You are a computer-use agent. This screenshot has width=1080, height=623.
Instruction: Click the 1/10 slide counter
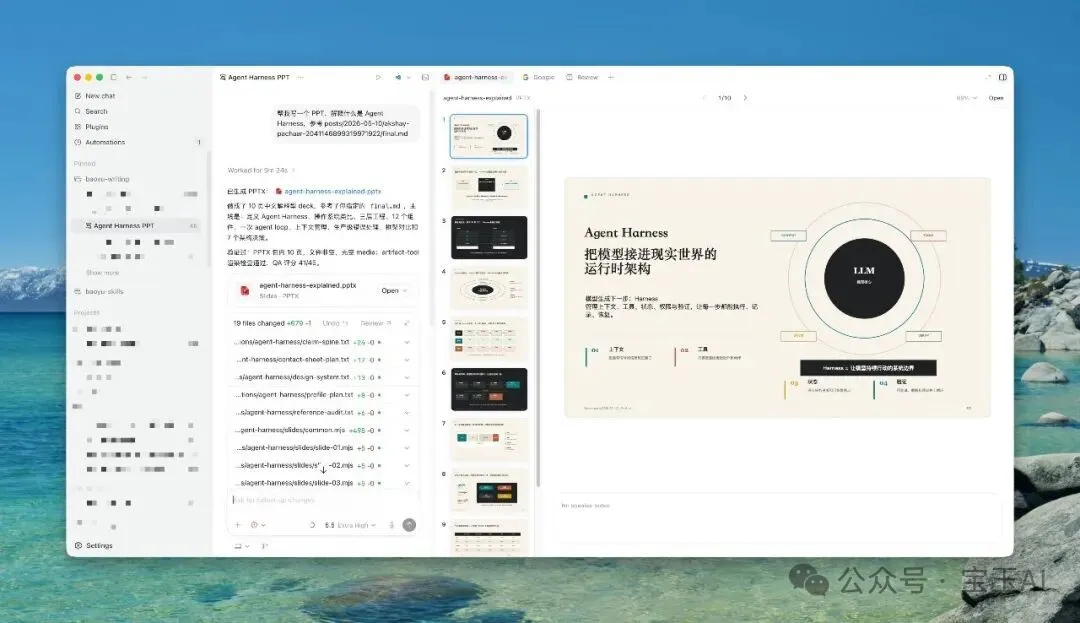[725, 98]
